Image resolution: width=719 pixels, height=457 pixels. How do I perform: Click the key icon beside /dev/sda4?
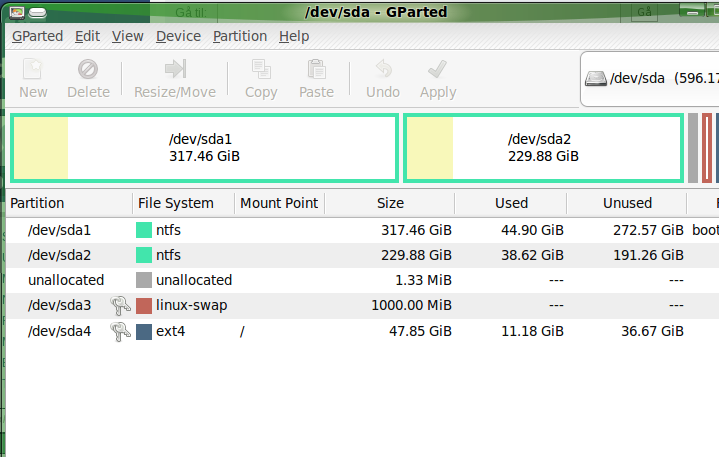pyautogui.click(x=121, y=330)
